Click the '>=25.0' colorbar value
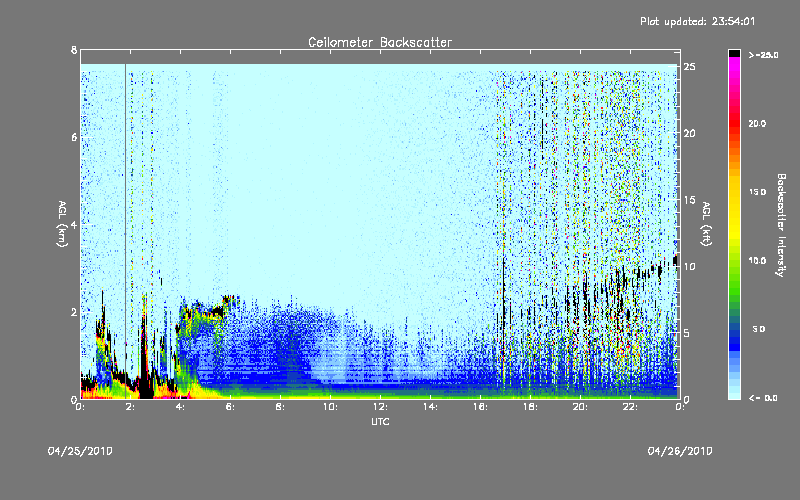The height and width of the screenshot is (500, 800). coord(763,55)
